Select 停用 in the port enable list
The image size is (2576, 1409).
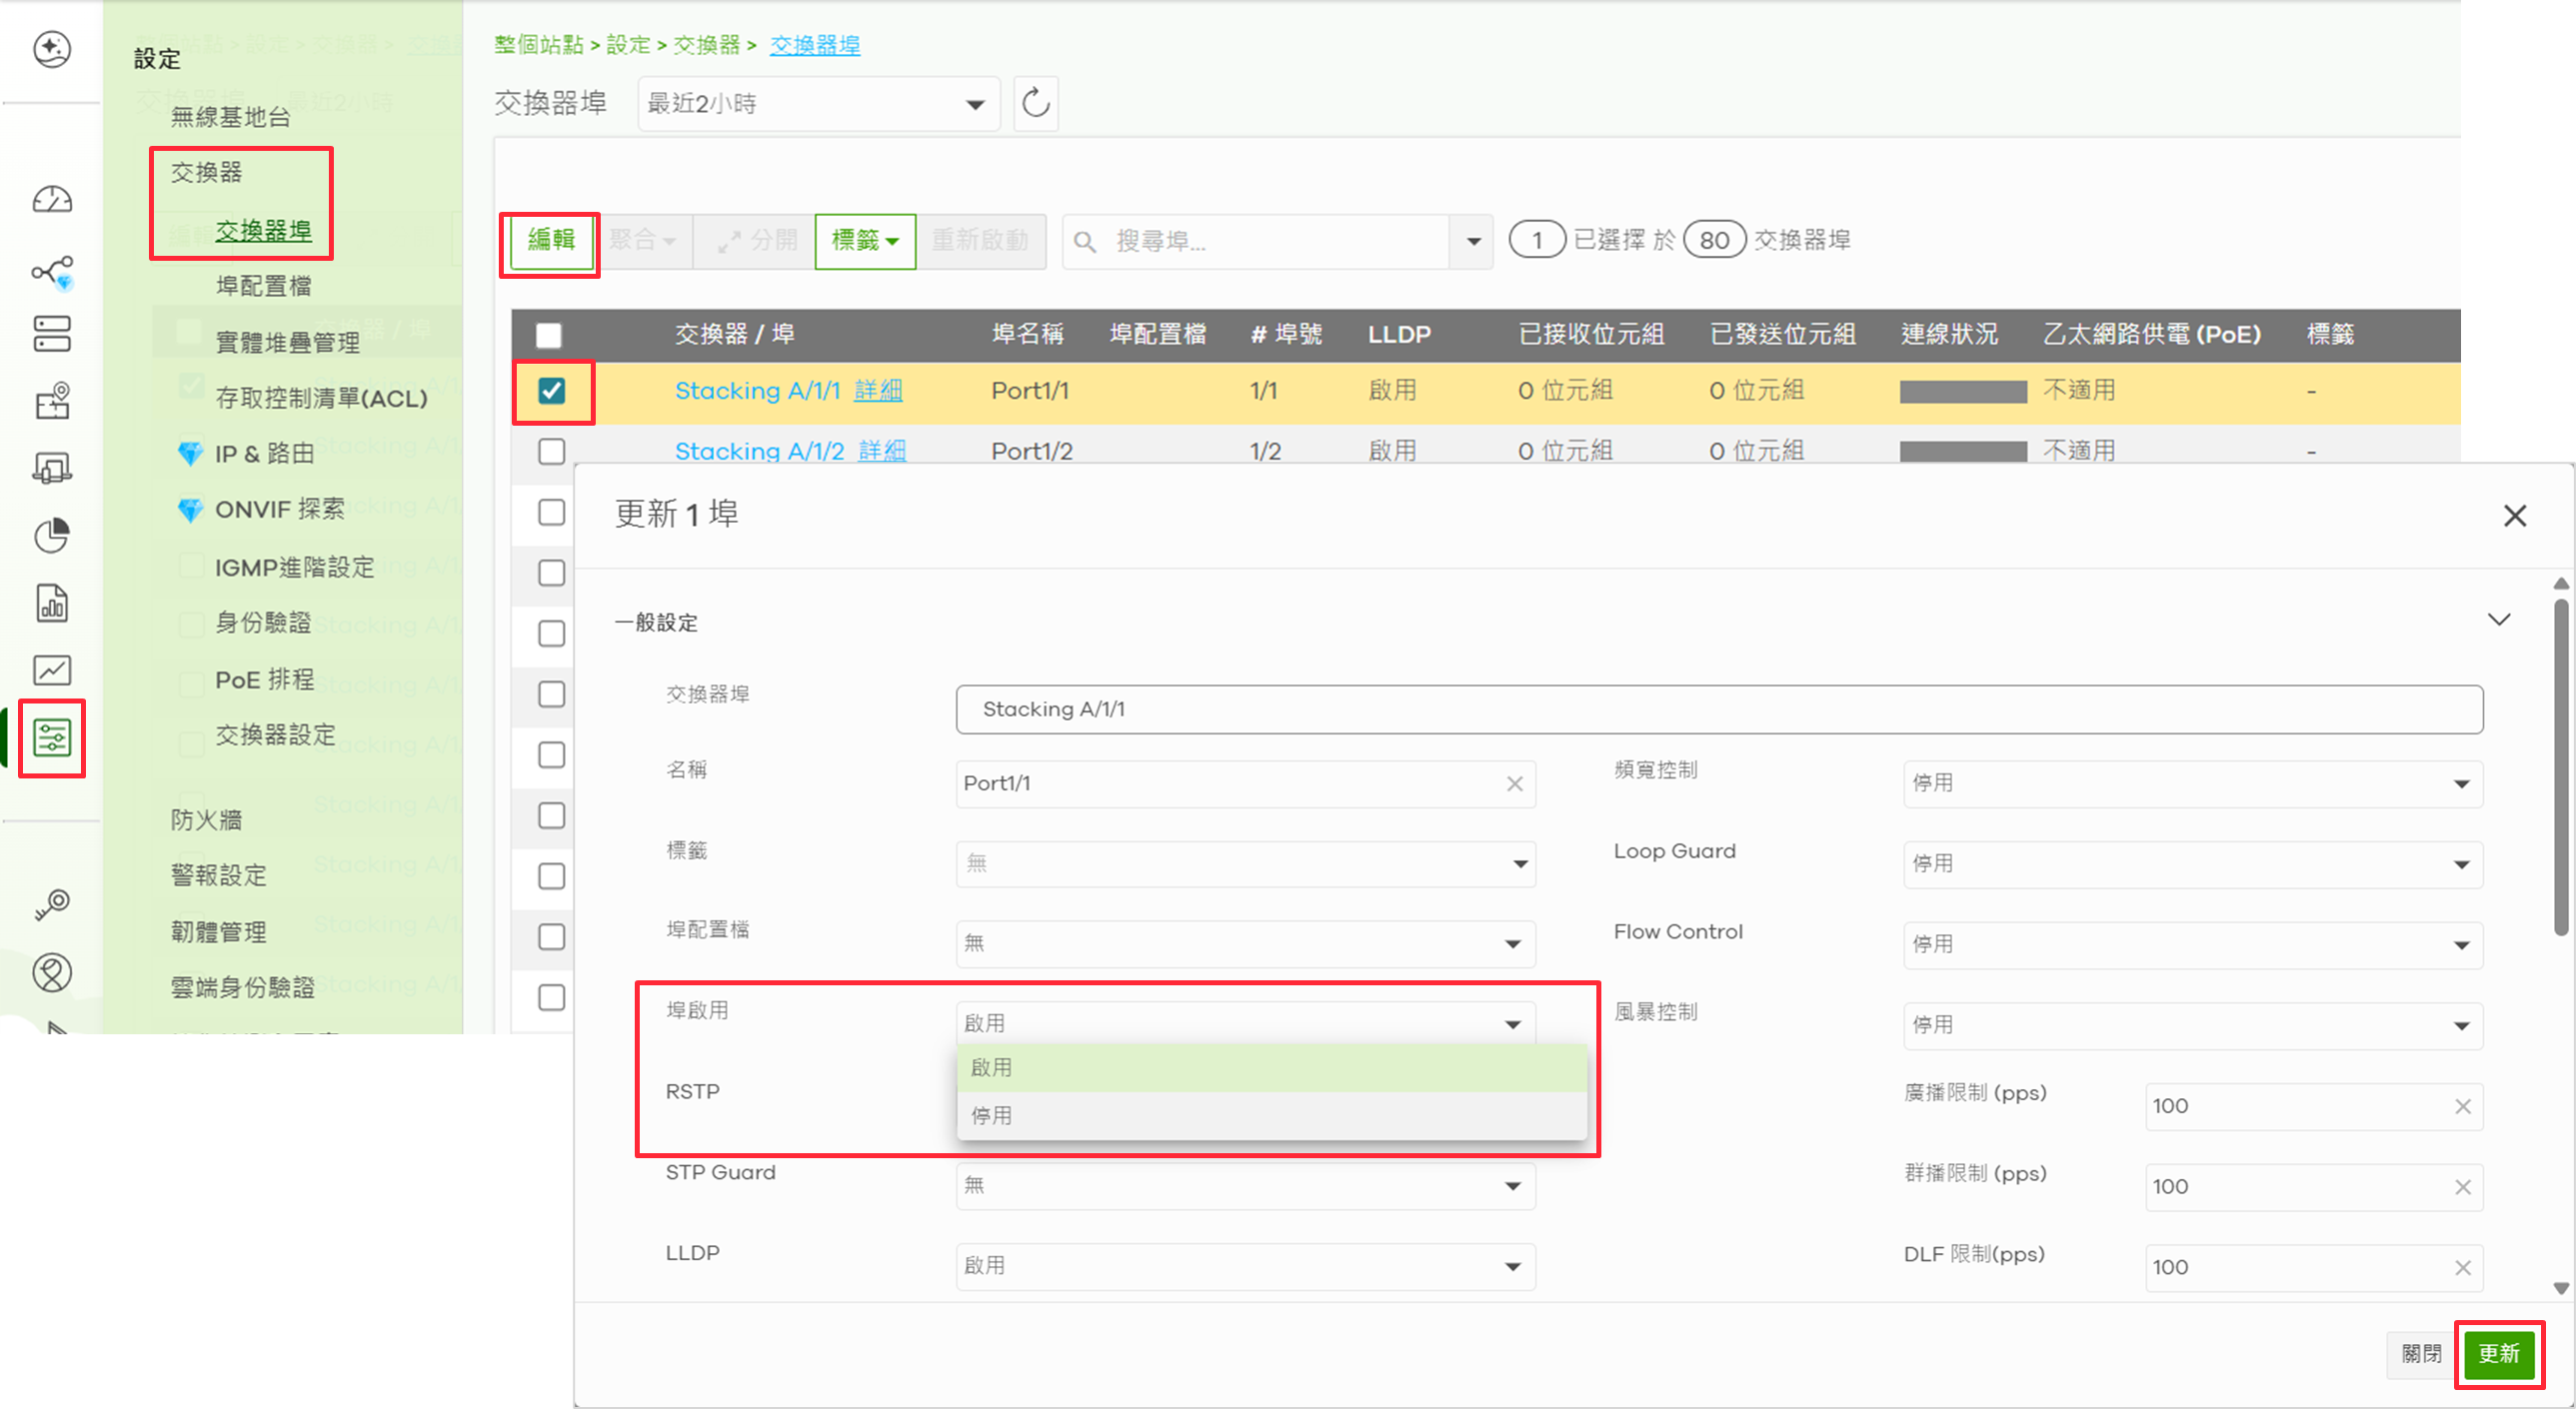(992, 1115)
